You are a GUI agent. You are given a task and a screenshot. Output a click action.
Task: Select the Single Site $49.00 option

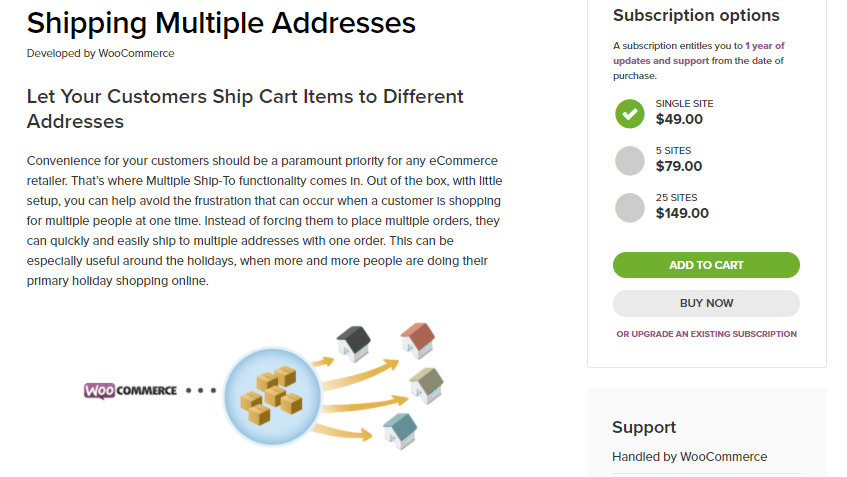[630, 113]
